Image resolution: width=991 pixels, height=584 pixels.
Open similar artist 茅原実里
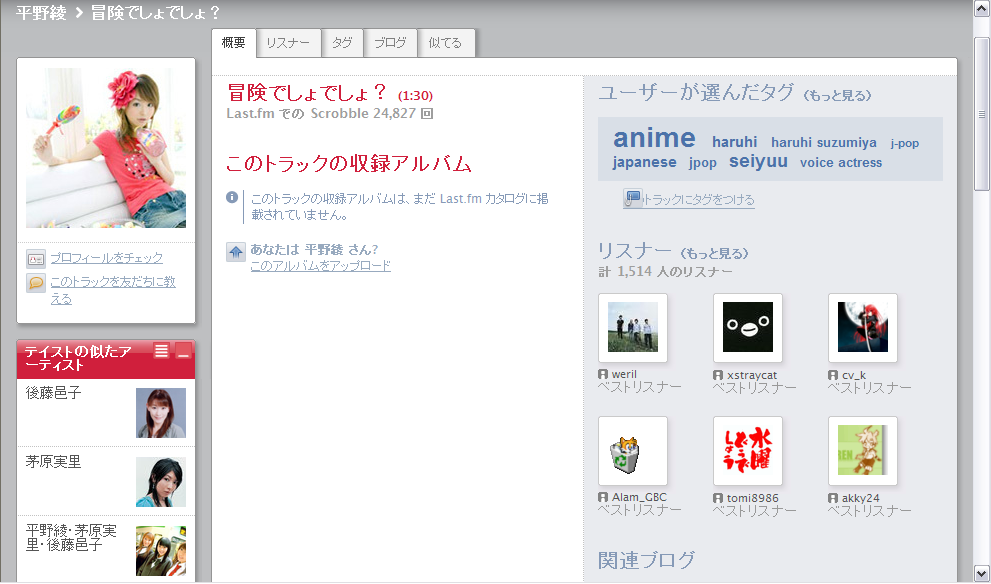point(54,462)
